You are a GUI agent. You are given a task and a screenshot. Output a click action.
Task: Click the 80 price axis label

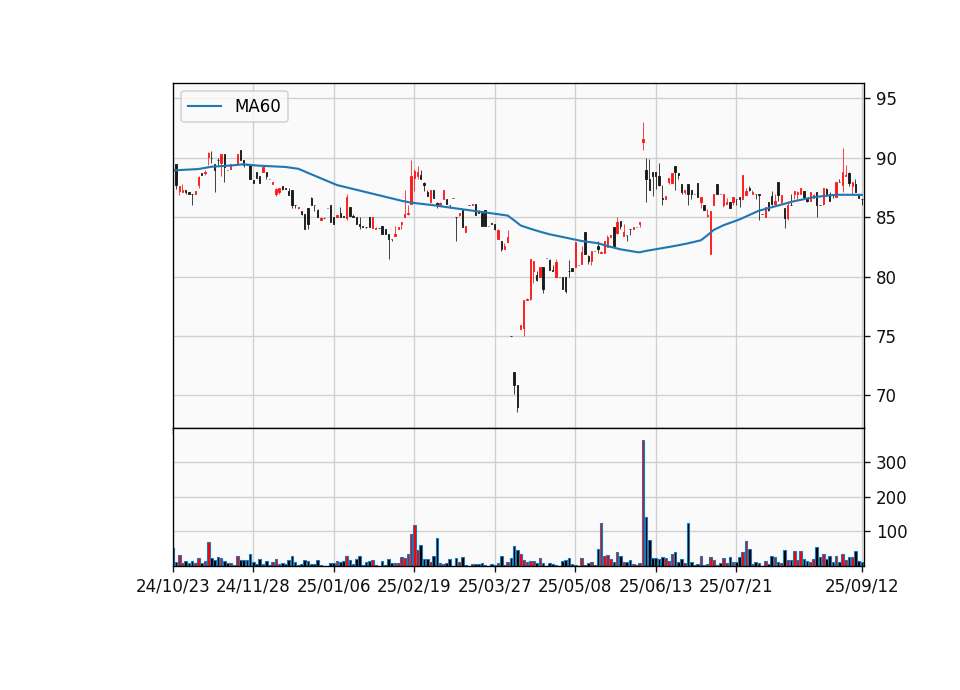pyautogui.click(x=886, y=278)
